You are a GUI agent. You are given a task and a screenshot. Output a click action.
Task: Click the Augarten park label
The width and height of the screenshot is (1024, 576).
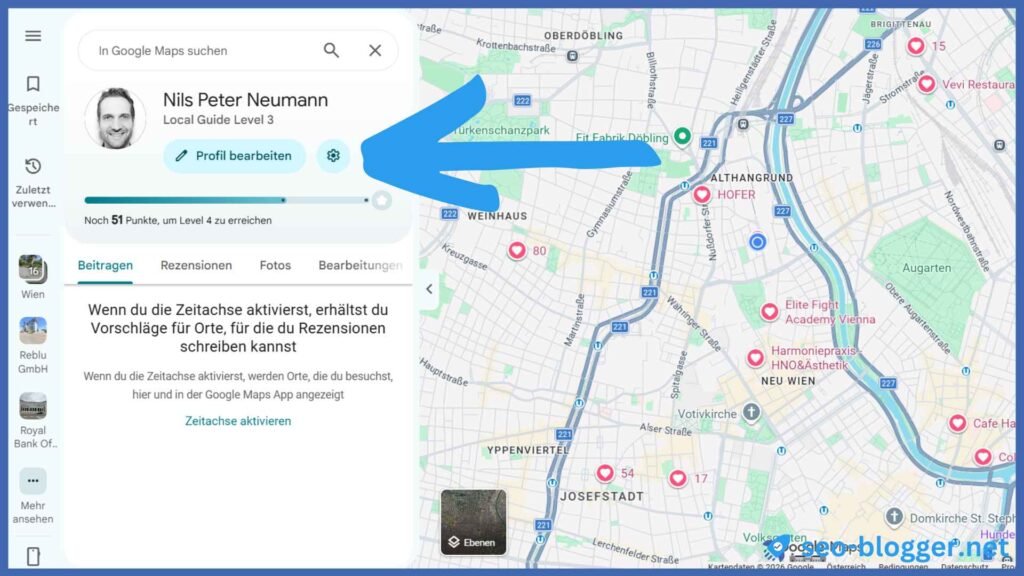927,268
